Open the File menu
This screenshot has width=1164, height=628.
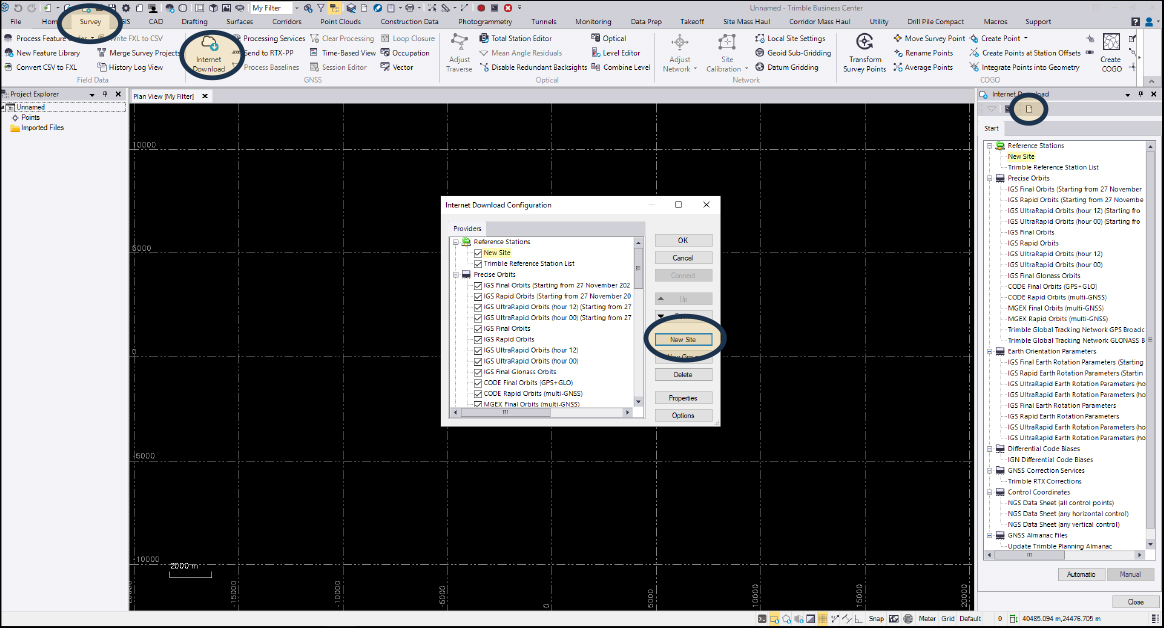(x=16, y=22)
